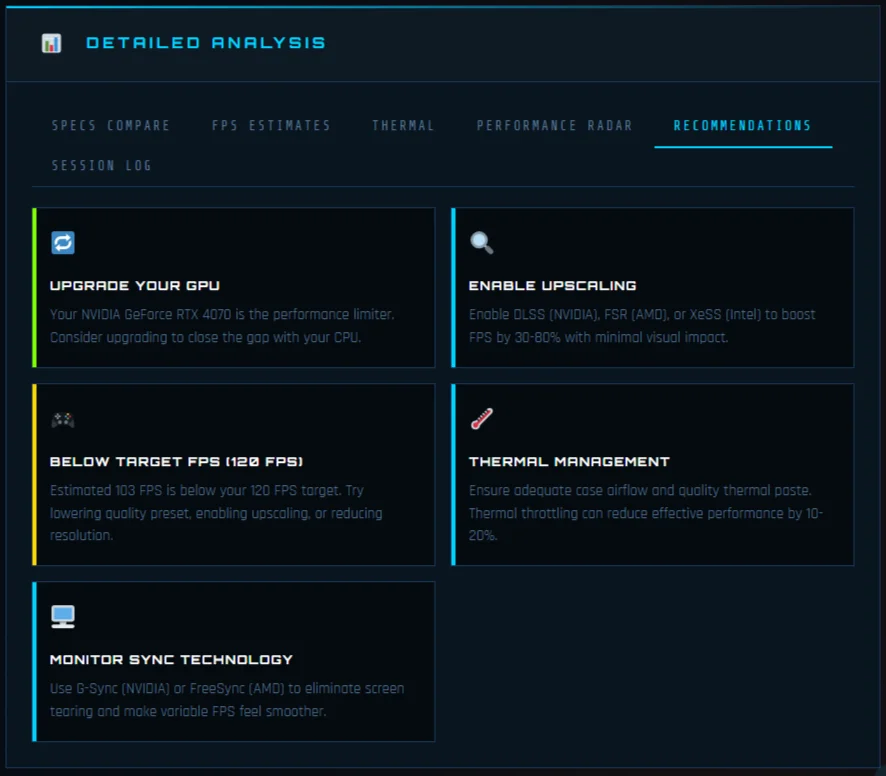Click the magnifying glass icon
This screenshot has height=776, width=886.
[482, 243]
